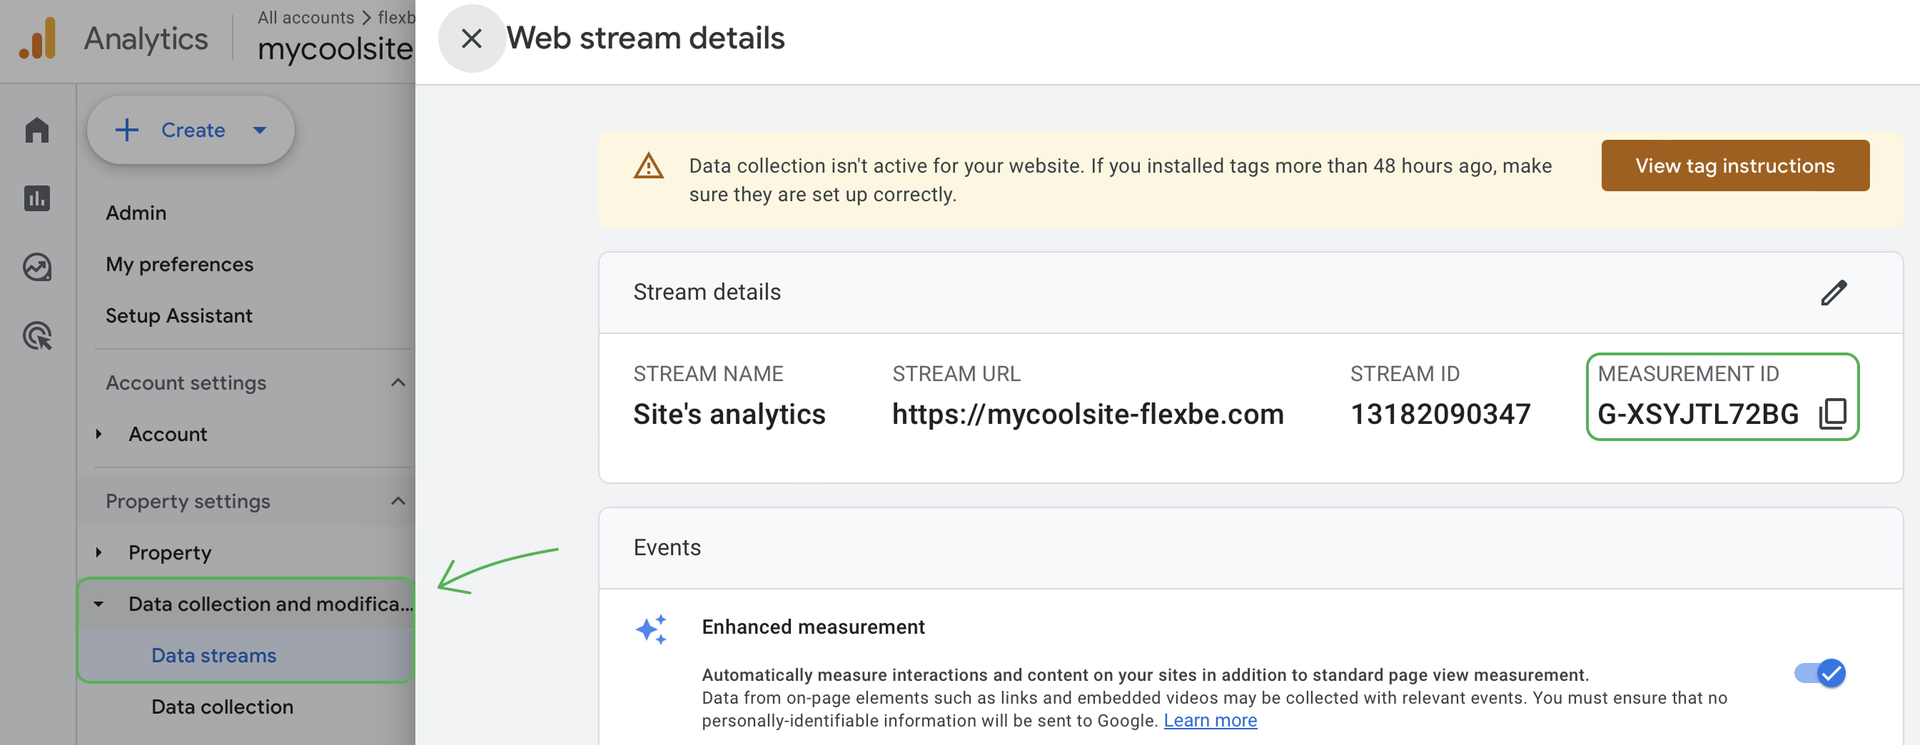Screen dimensions: 1920x745
Task: Edit stream details with pencil icon
Action: (1833, 293)
